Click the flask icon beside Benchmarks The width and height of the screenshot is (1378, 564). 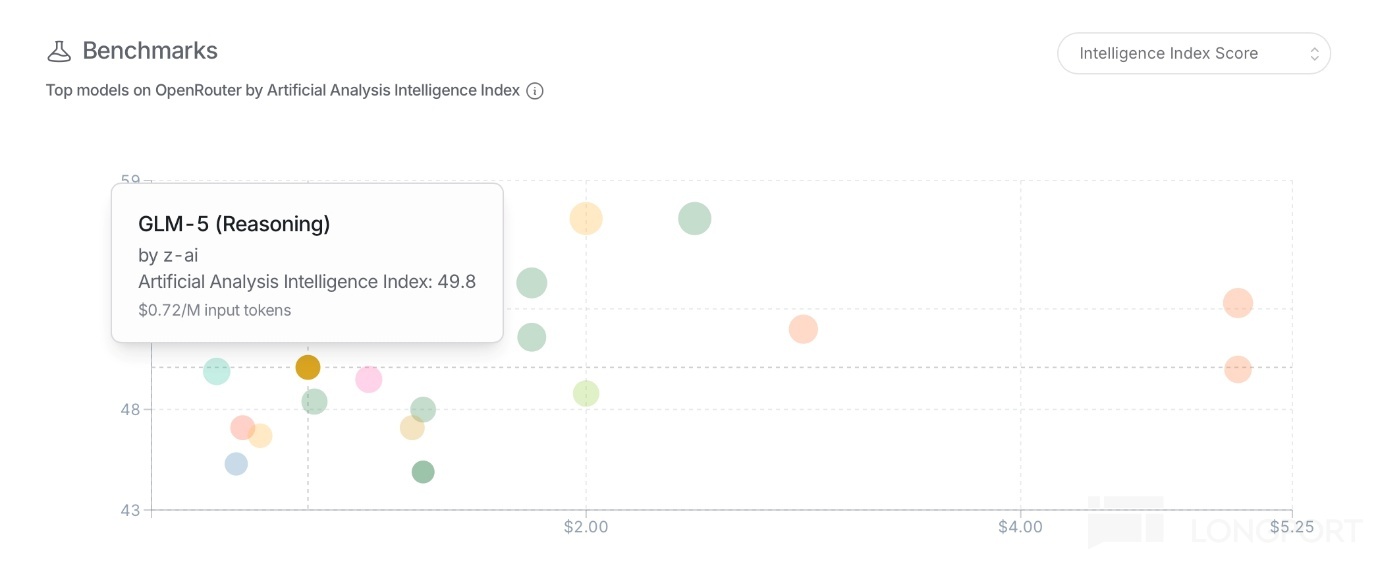tap(59, 51)
